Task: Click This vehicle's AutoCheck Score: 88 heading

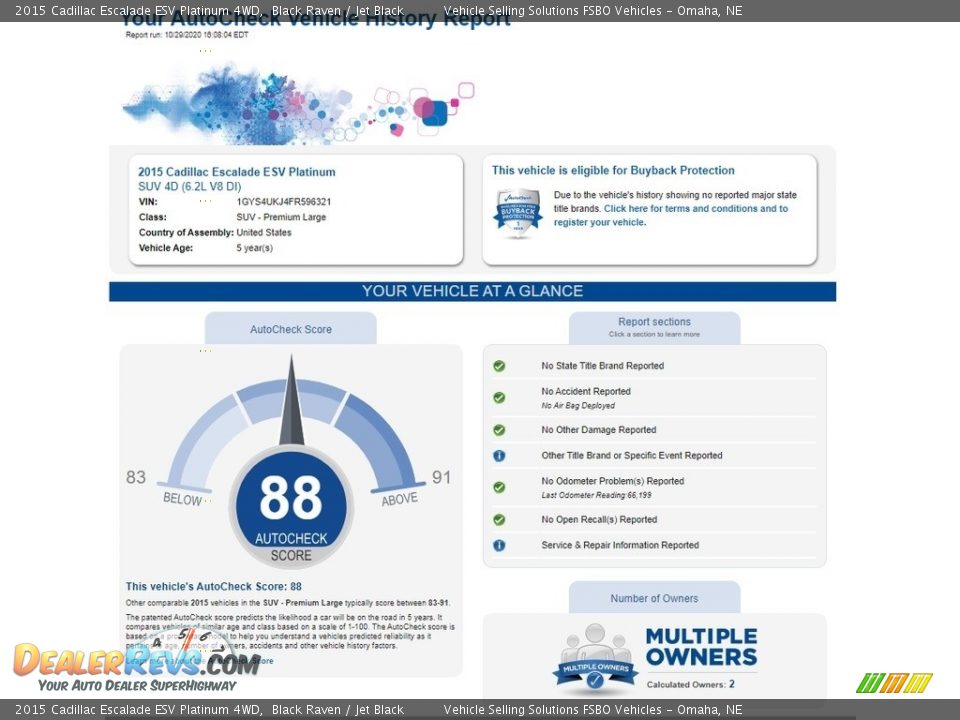Action: [214, 586]
